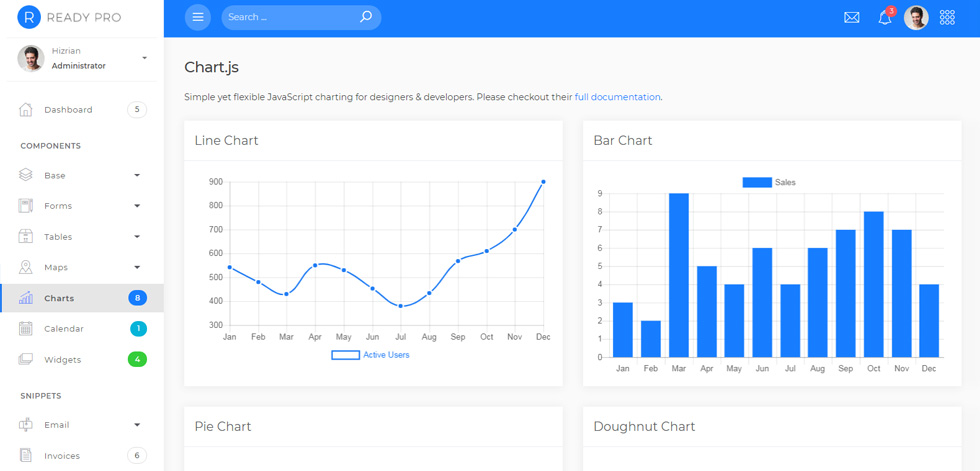The width and height of the screenshot is (980, 471).
Task: Click the Line Chart card title
Action: coord(226,141)
